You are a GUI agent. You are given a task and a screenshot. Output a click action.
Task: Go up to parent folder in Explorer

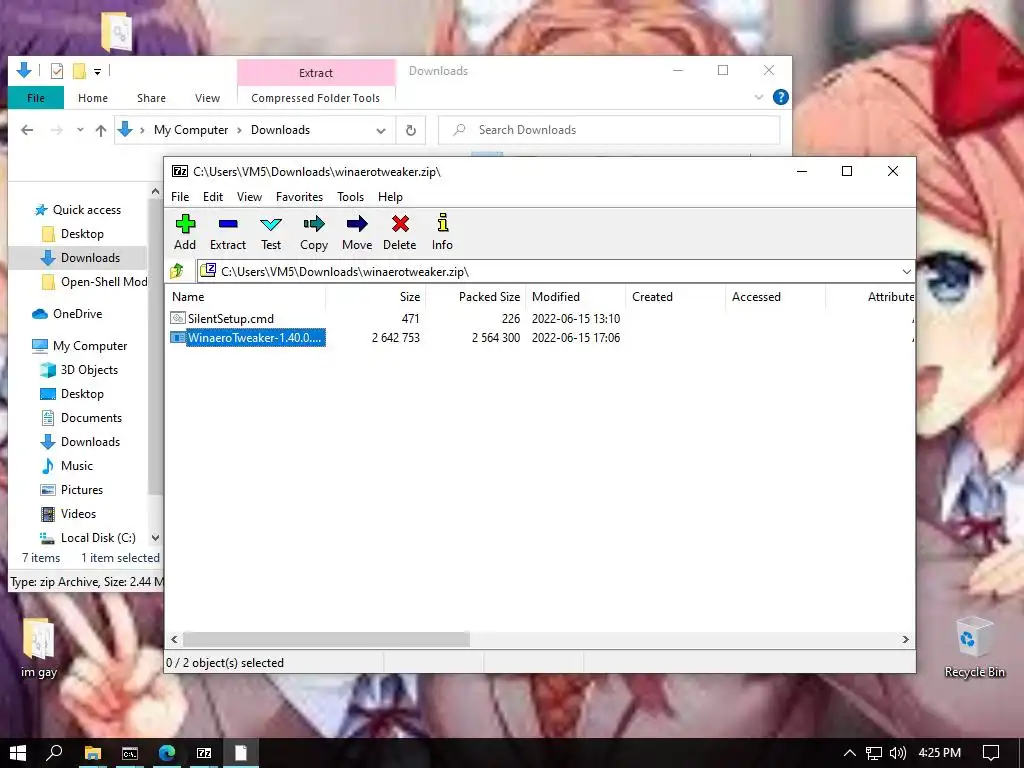(101, 130)
